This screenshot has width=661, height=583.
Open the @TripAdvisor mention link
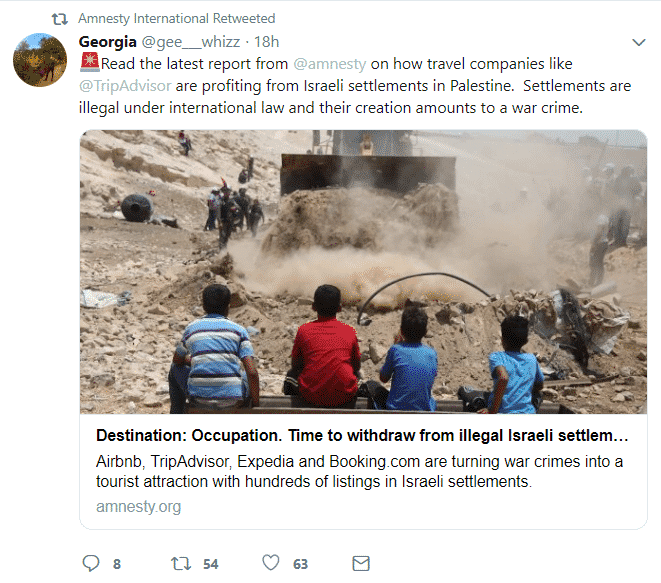(x=125, y=86)
